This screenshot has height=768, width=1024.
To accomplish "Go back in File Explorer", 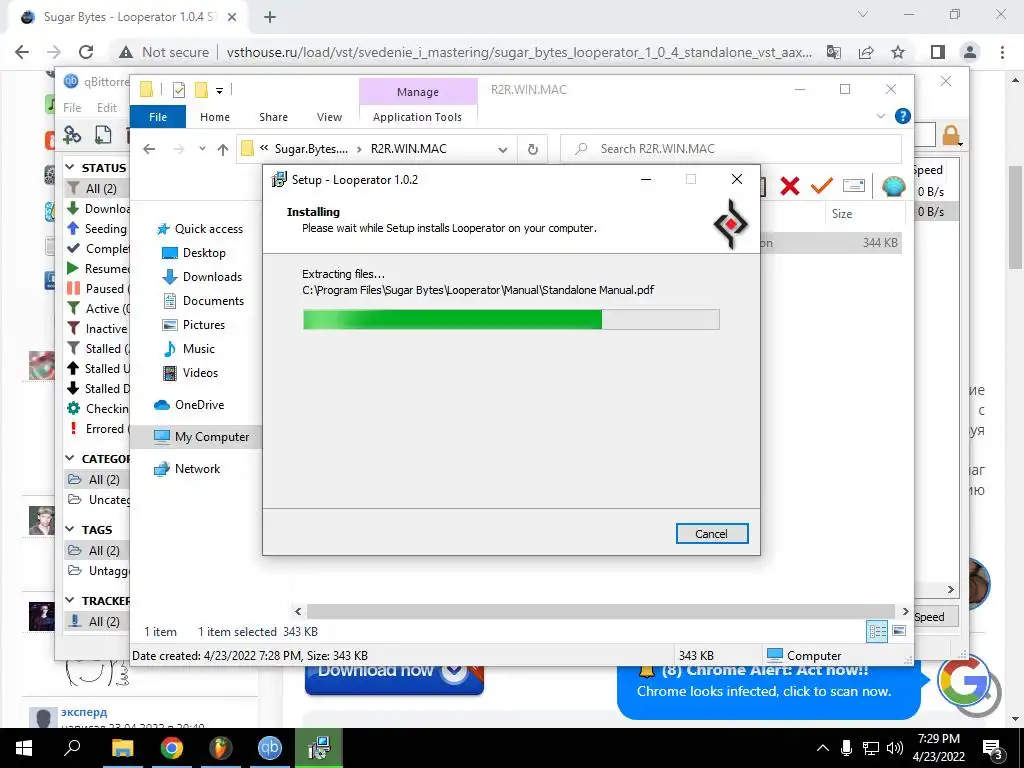I will point(150,149).
